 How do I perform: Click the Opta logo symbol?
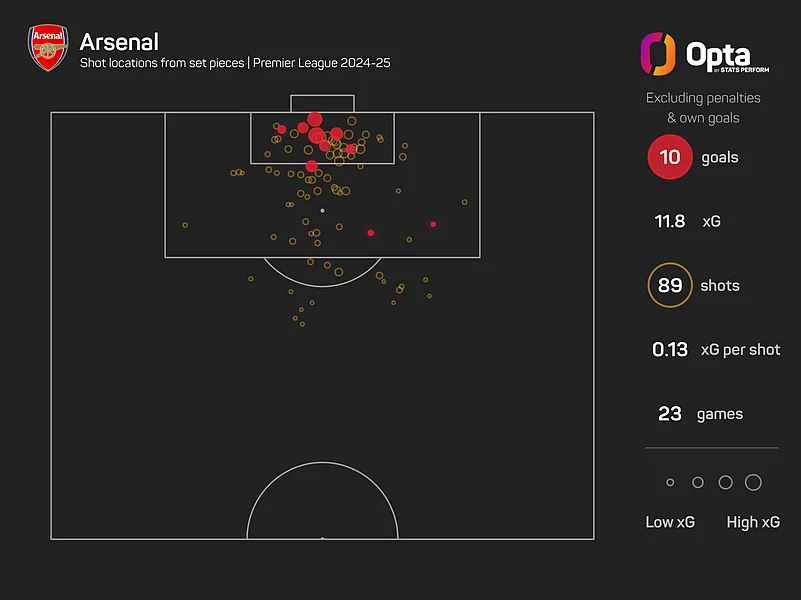[657, 53]
